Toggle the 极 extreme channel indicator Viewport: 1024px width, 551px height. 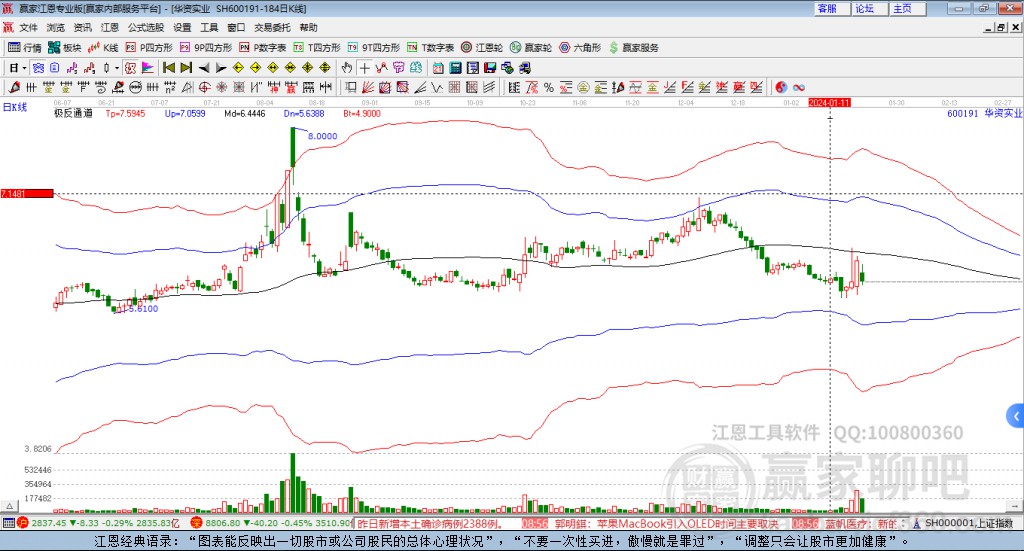tap(130, 68)
